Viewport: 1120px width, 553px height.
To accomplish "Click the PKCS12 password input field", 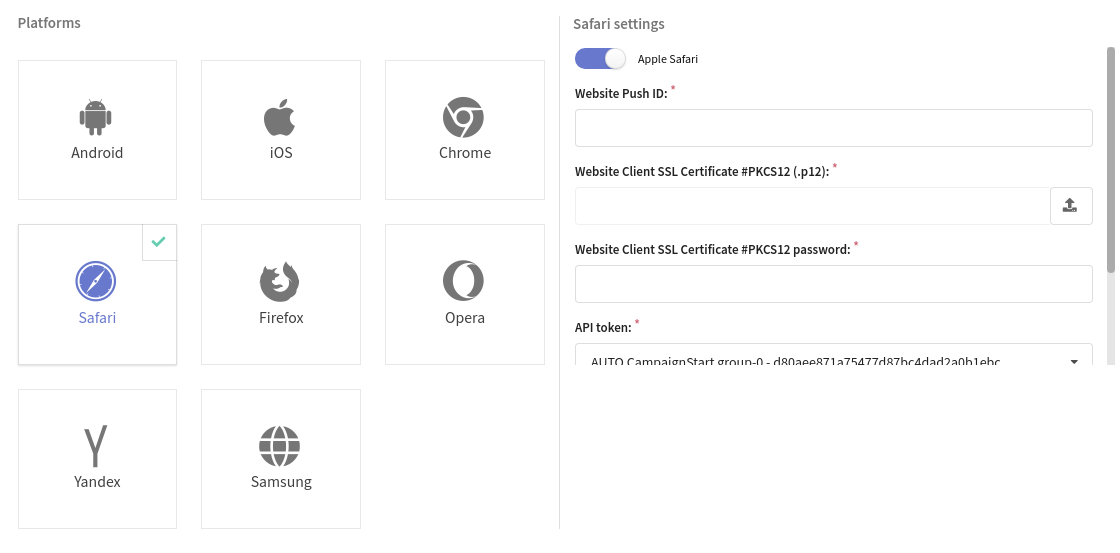I will tap(834, 284).
